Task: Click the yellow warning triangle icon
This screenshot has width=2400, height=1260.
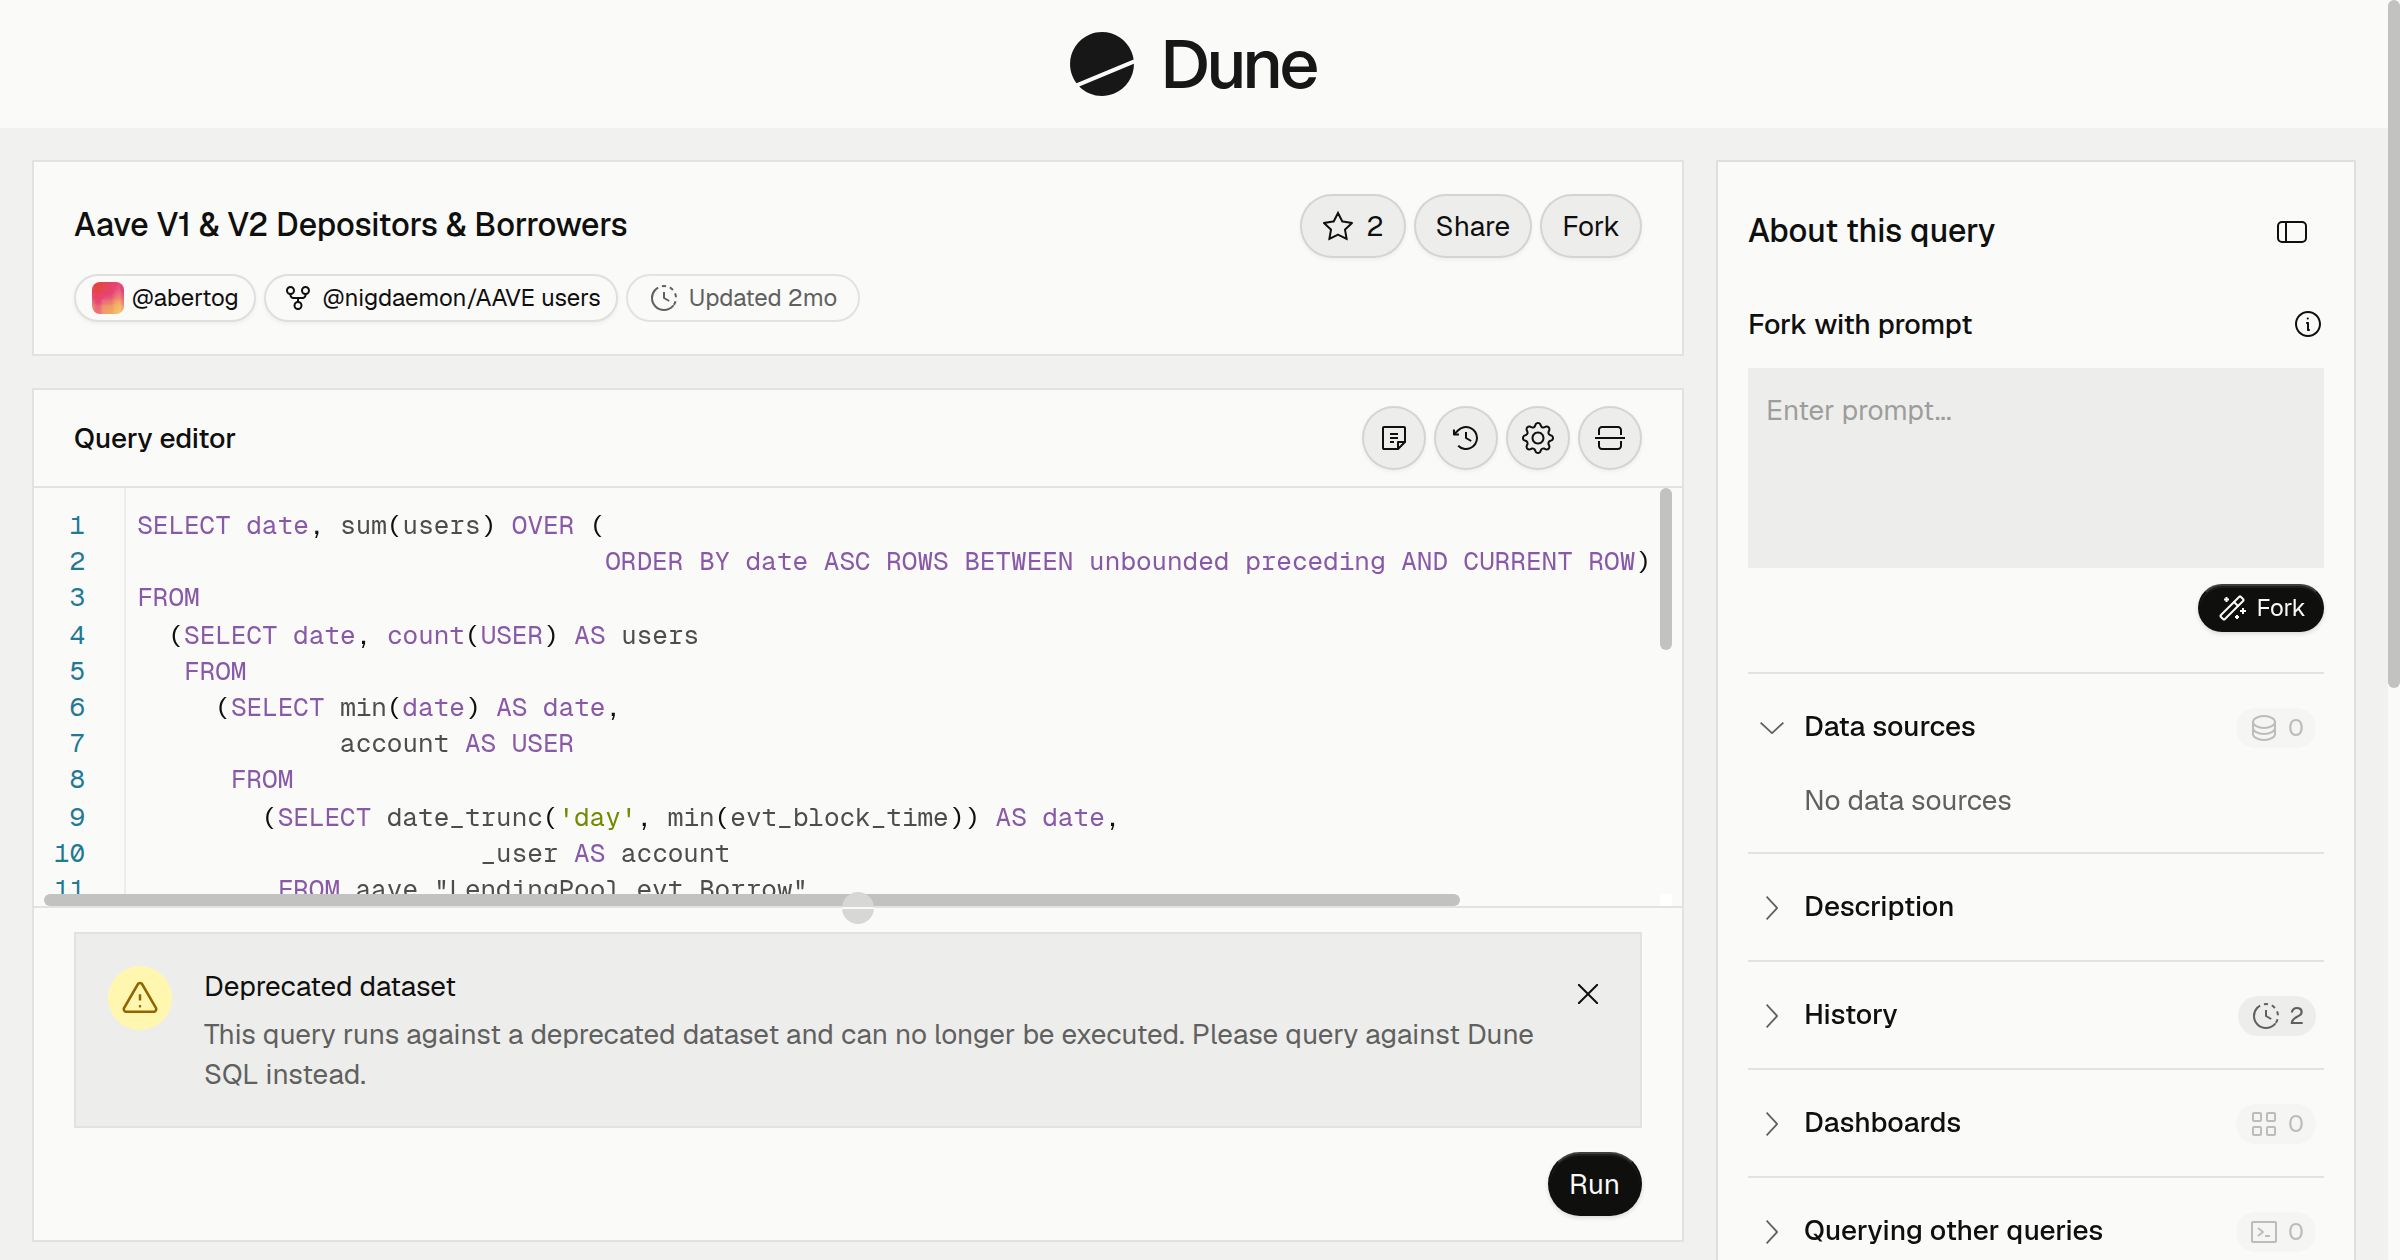Action: click(x=140, y=997)
